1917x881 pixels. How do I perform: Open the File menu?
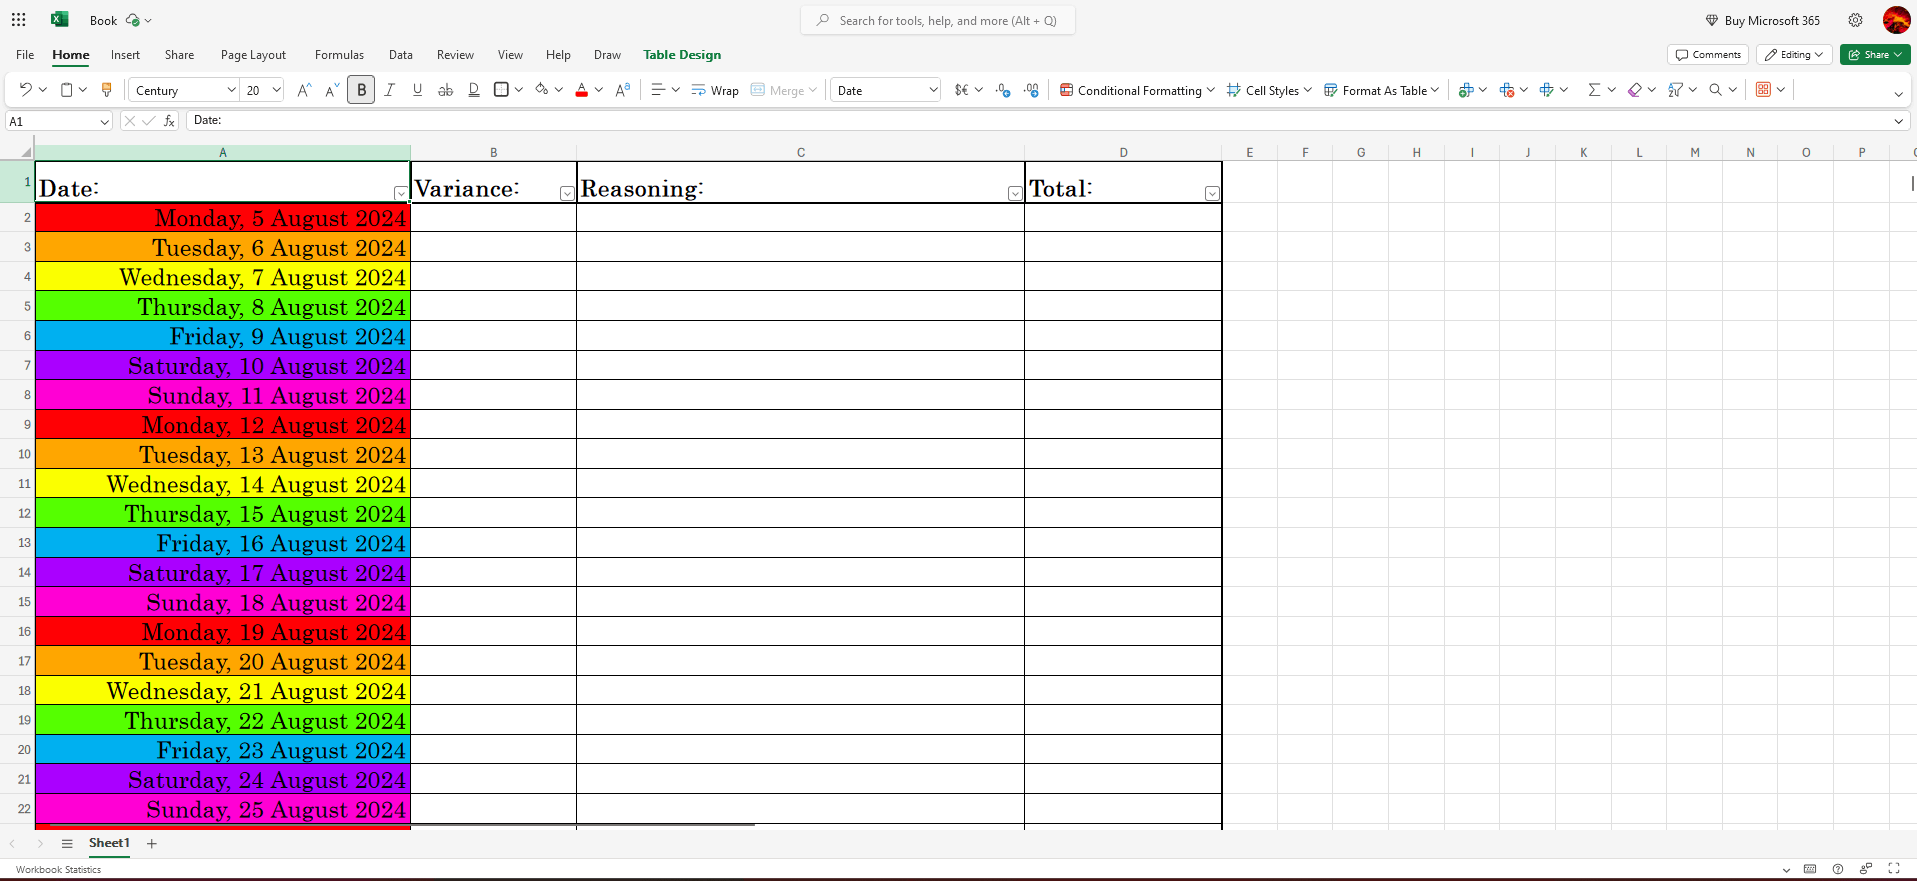25,55
